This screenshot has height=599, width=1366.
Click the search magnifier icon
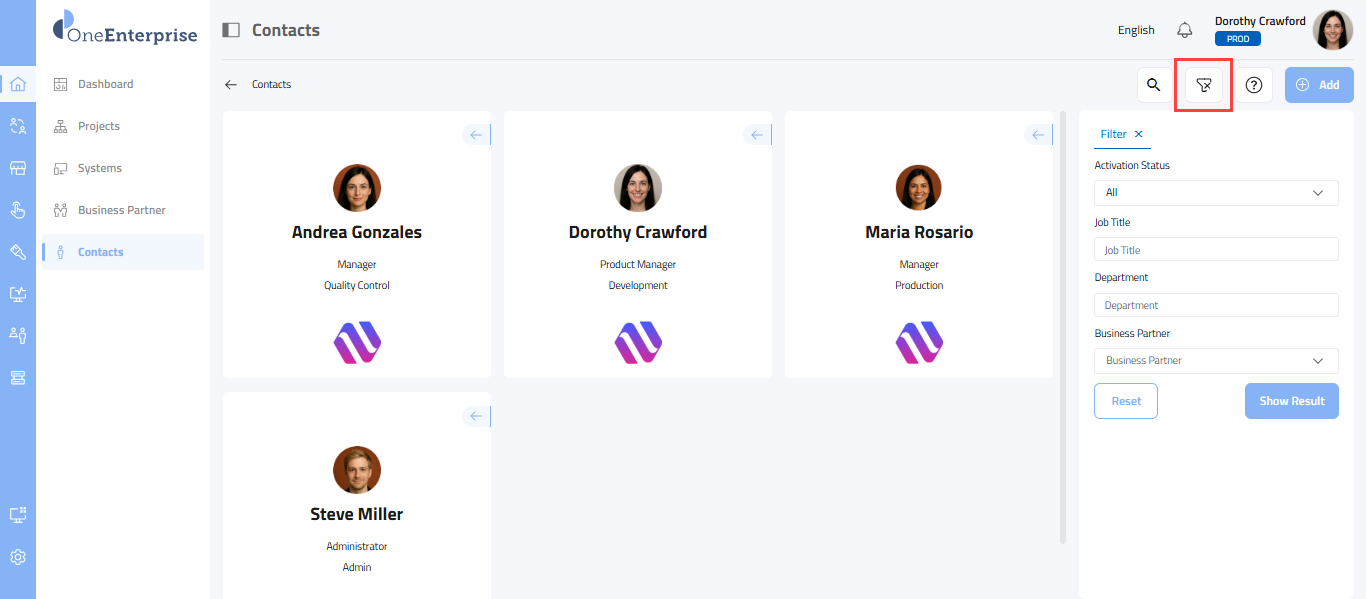[x=1153, y=85]
